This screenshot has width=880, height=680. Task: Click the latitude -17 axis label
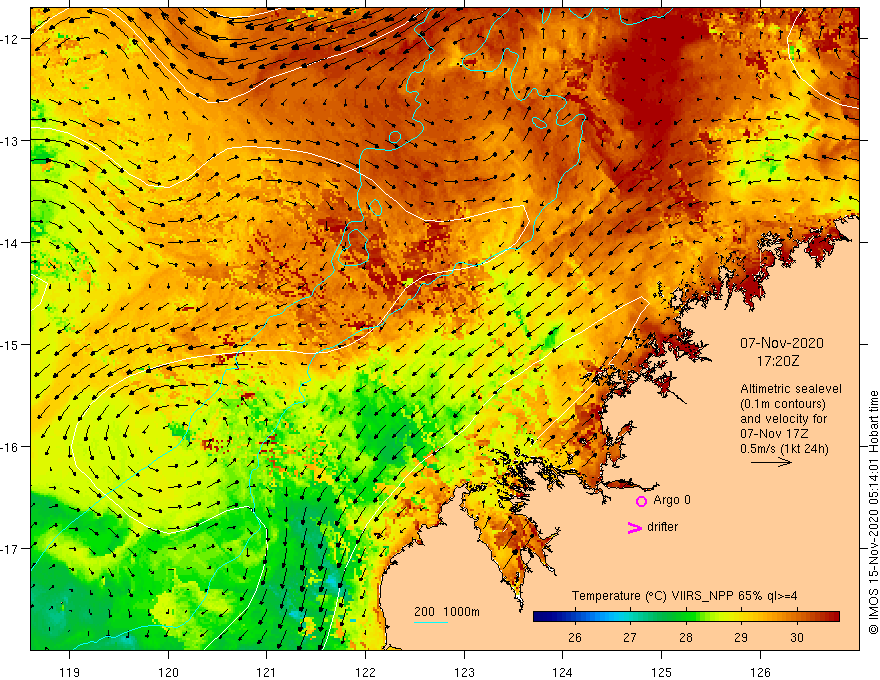[10, 548]
